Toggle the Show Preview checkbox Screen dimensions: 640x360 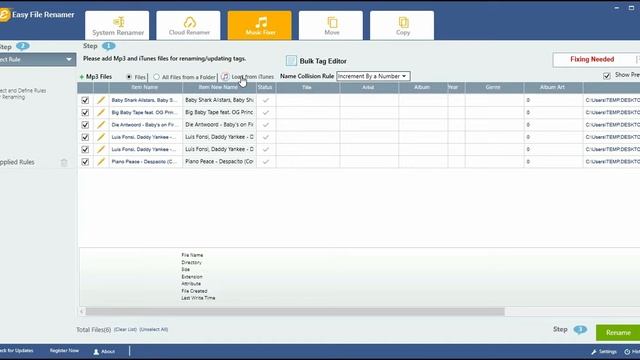[607, 76]
